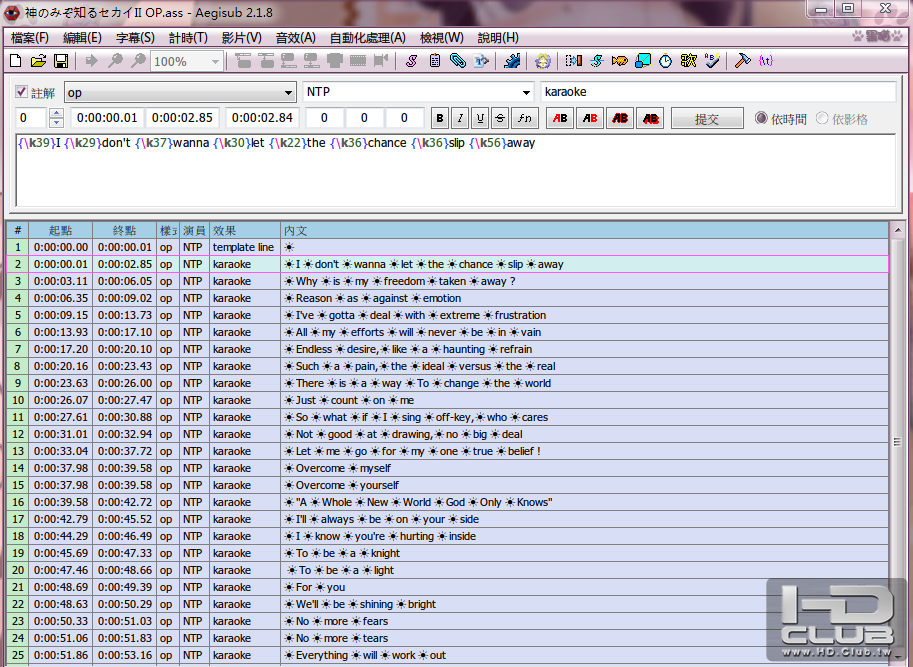Click the start time field 0:00:00.01

tap(107, 118)
